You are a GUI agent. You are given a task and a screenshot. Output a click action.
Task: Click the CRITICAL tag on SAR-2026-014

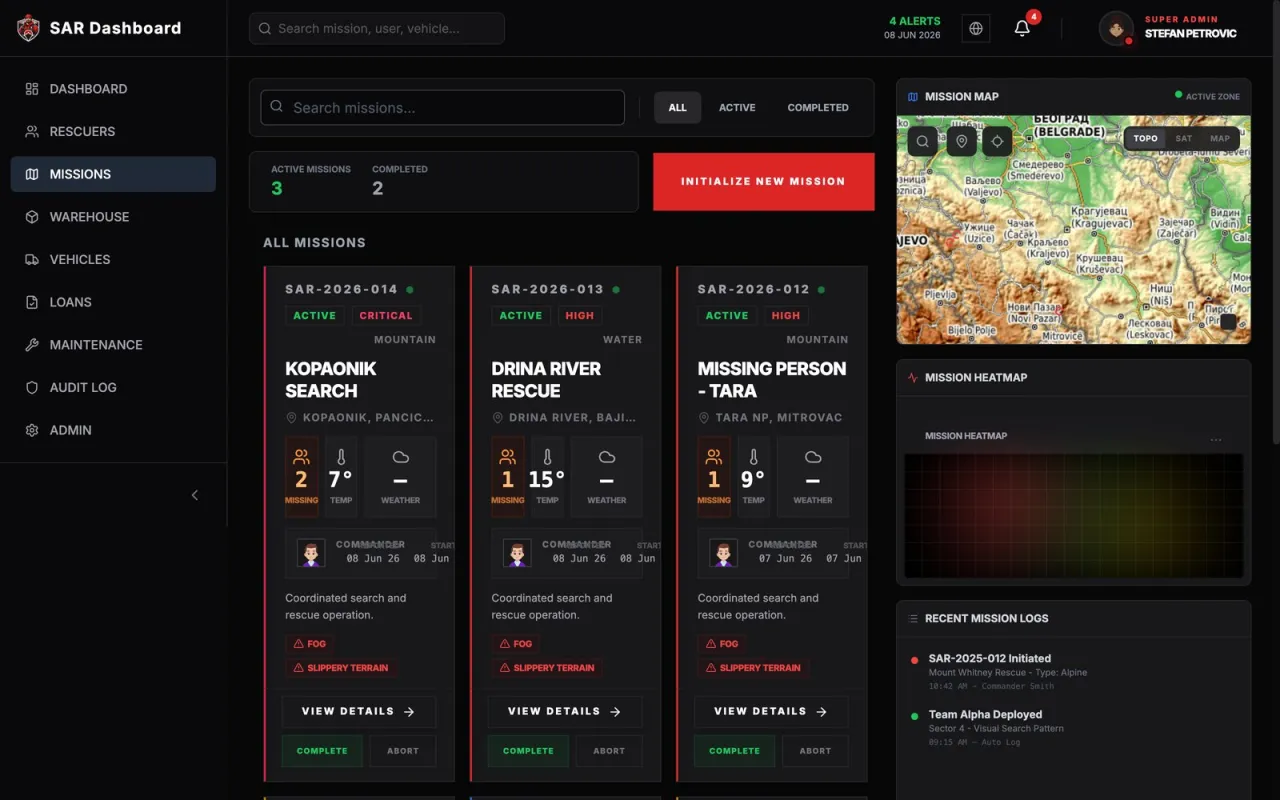[x=386, y=315]
